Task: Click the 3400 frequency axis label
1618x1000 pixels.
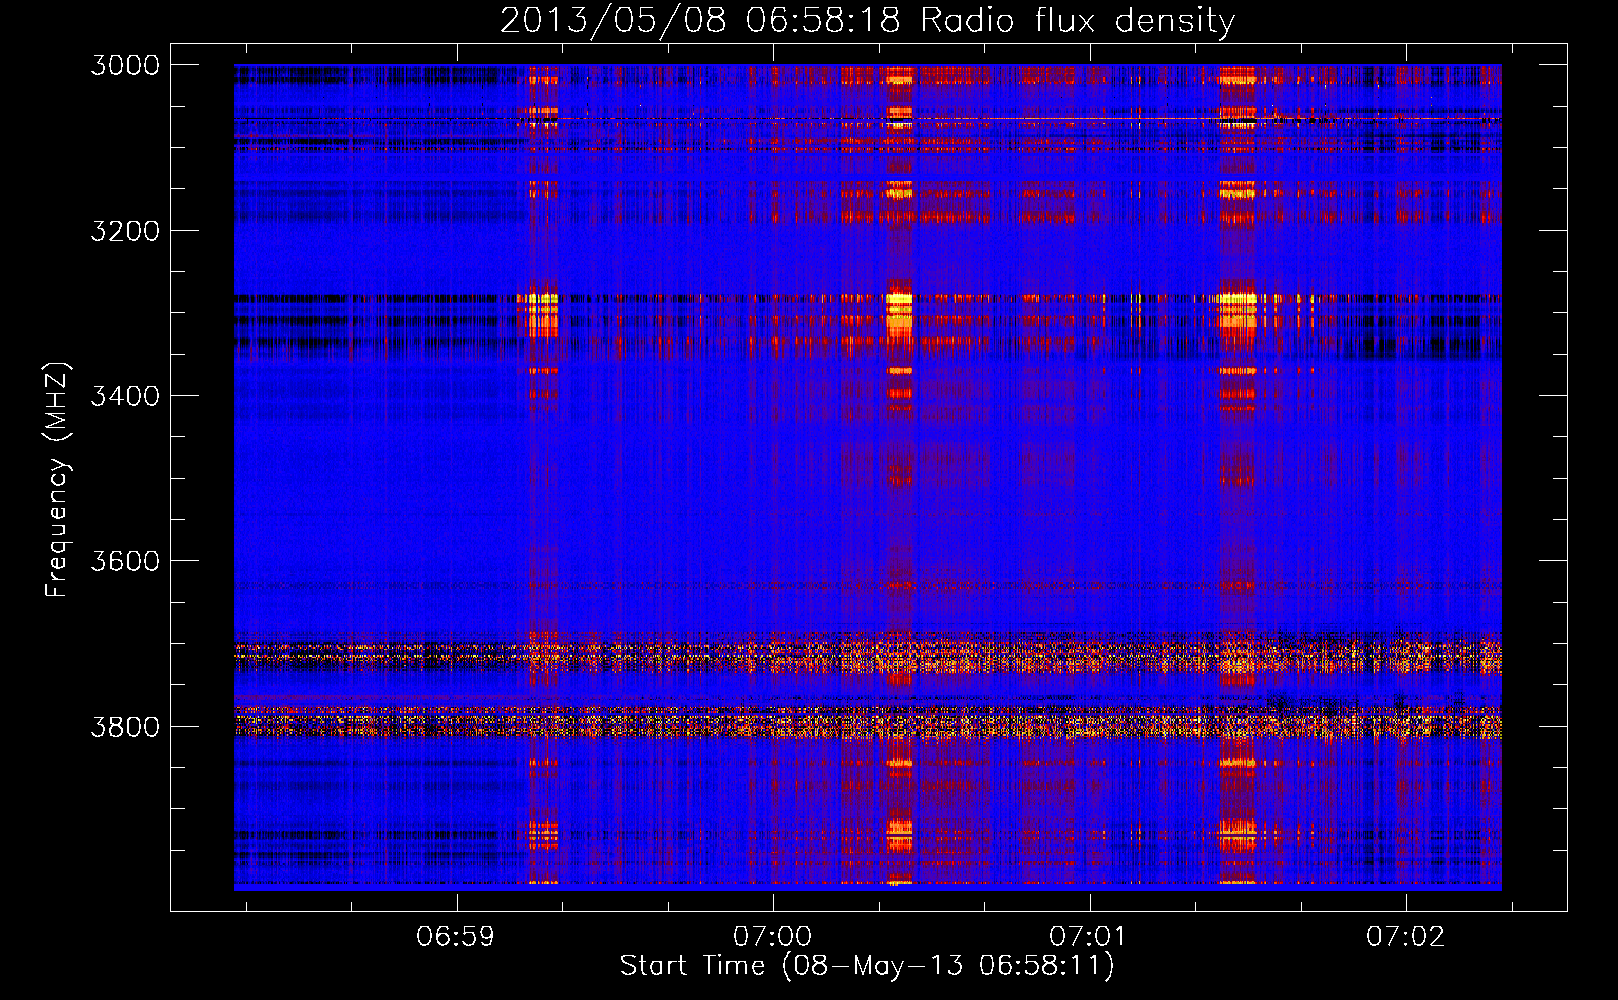Action: [x=125, y=396]
